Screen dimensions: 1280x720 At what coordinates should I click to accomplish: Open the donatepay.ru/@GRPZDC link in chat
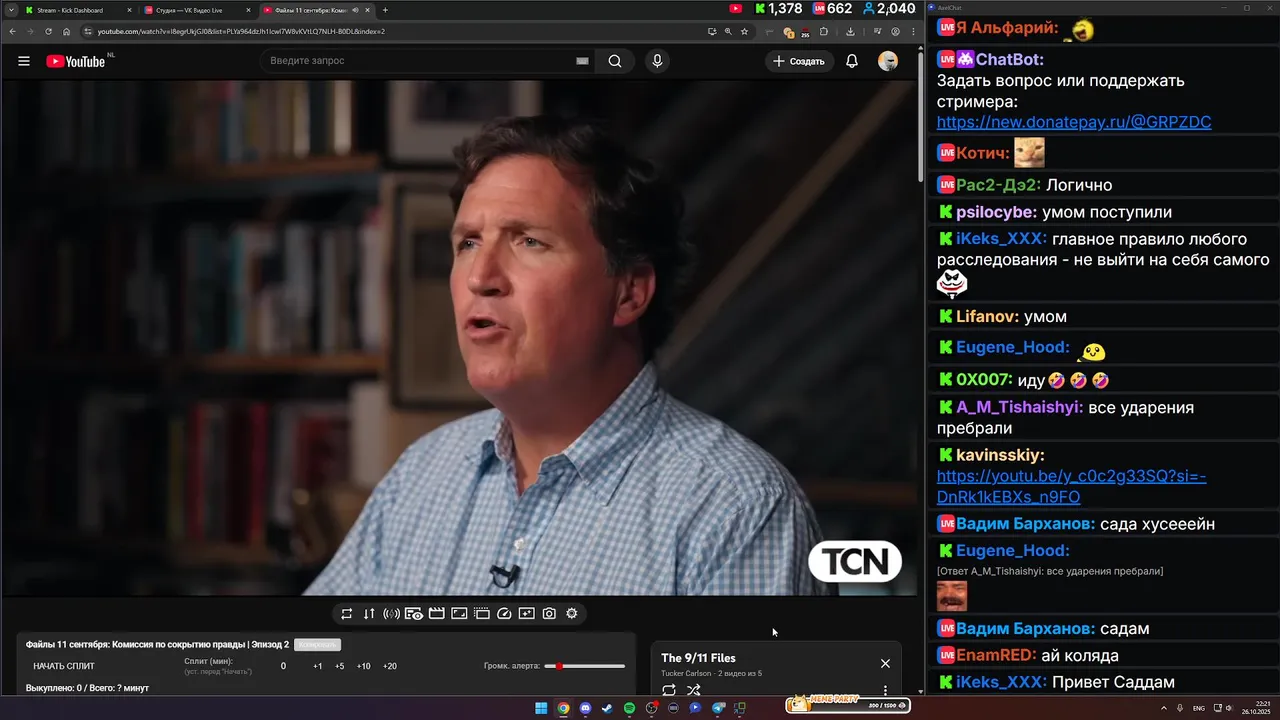pyautogui.click(x=1074, y=122)
